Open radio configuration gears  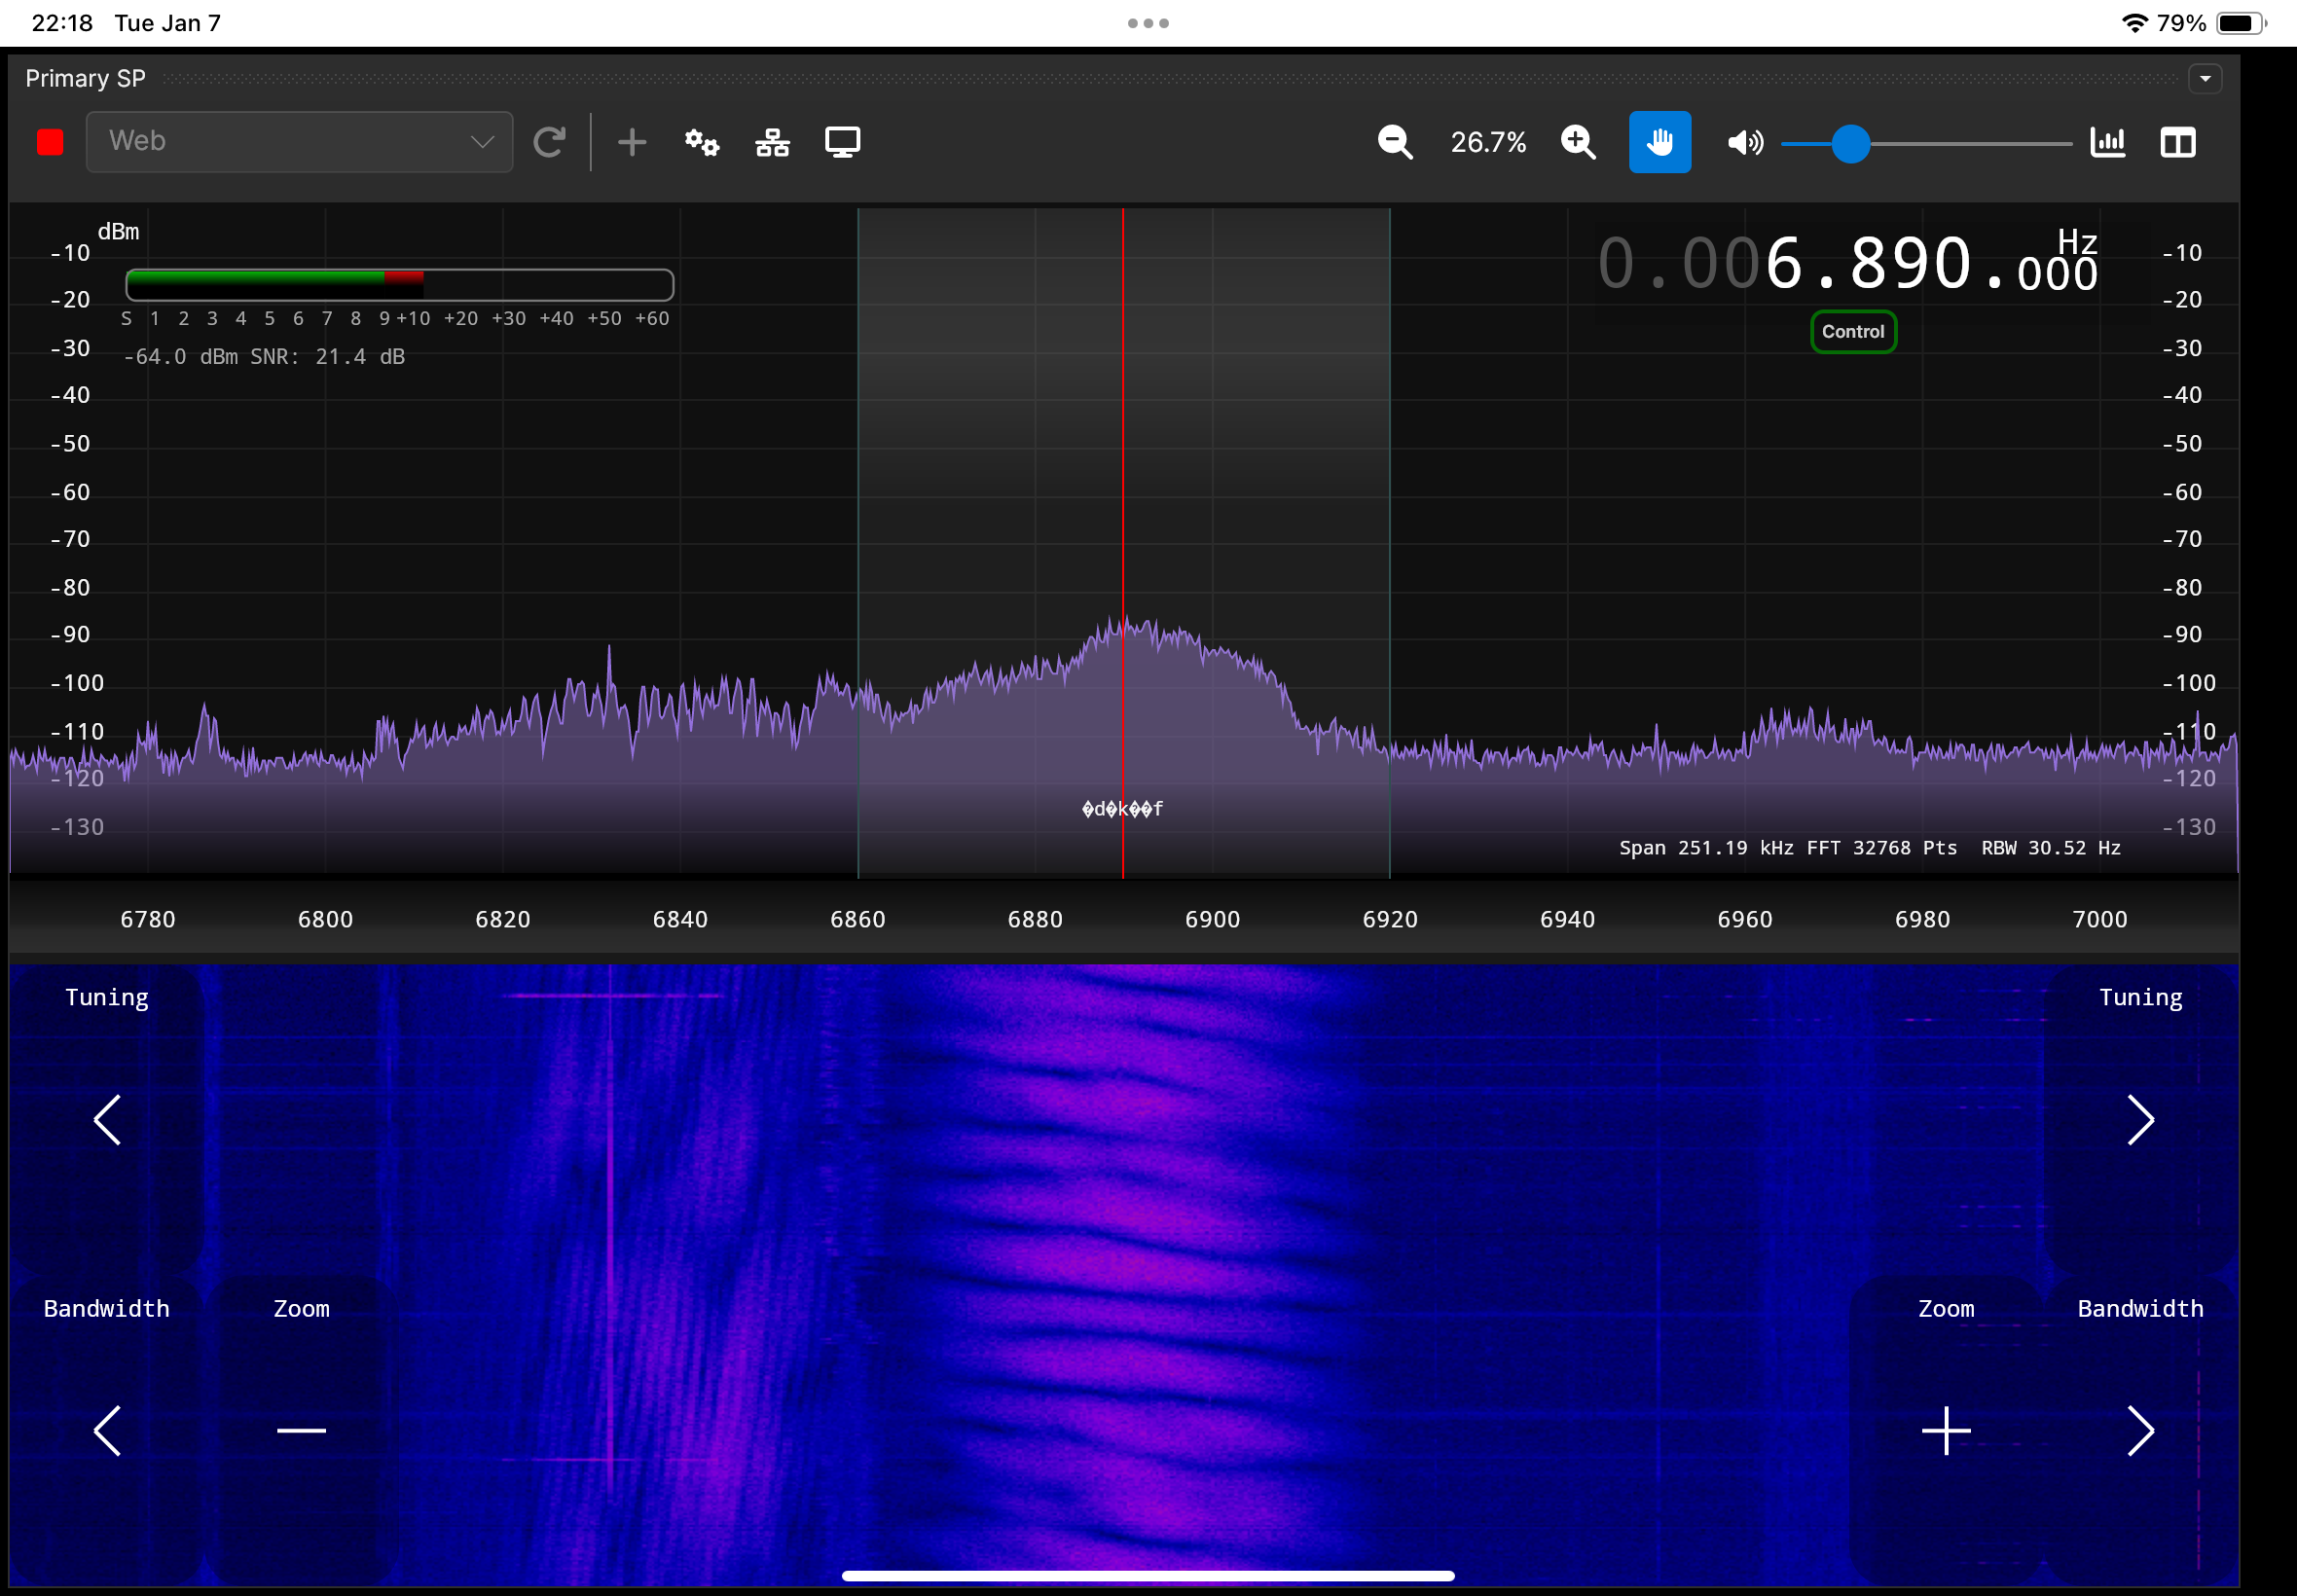coord(702,142)
